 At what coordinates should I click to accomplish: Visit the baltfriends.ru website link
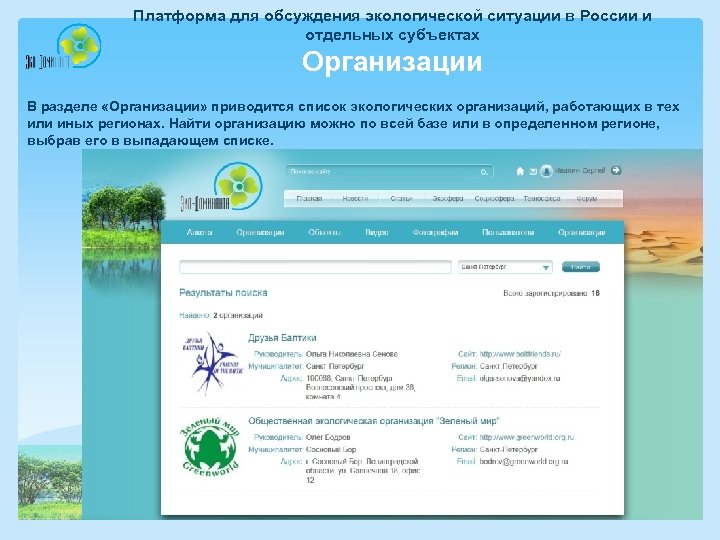click(x=520, y=354)
